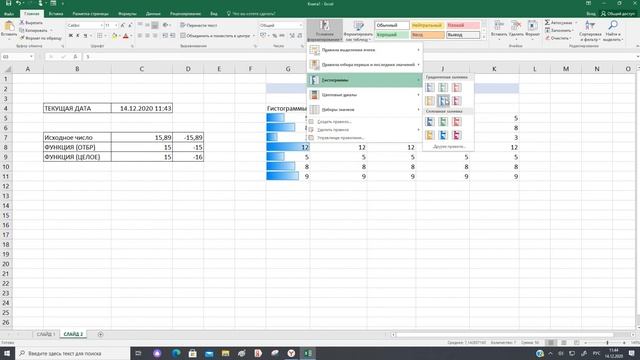Open fill color dropdown arrow

click(120, 36)
